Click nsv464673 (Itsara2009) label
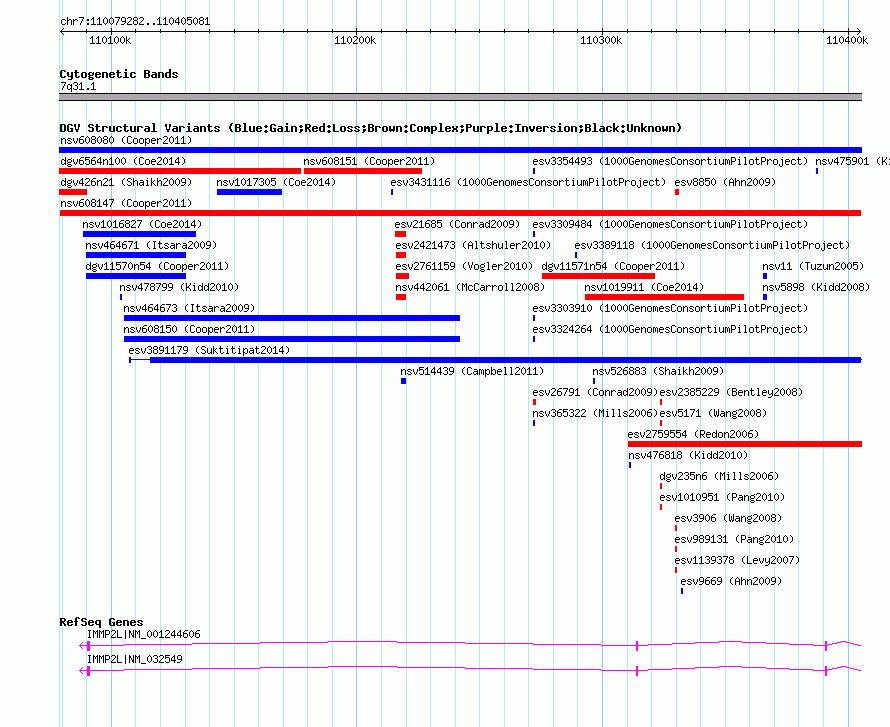Screen dimensions: 890x727 (x=189, y=308)
